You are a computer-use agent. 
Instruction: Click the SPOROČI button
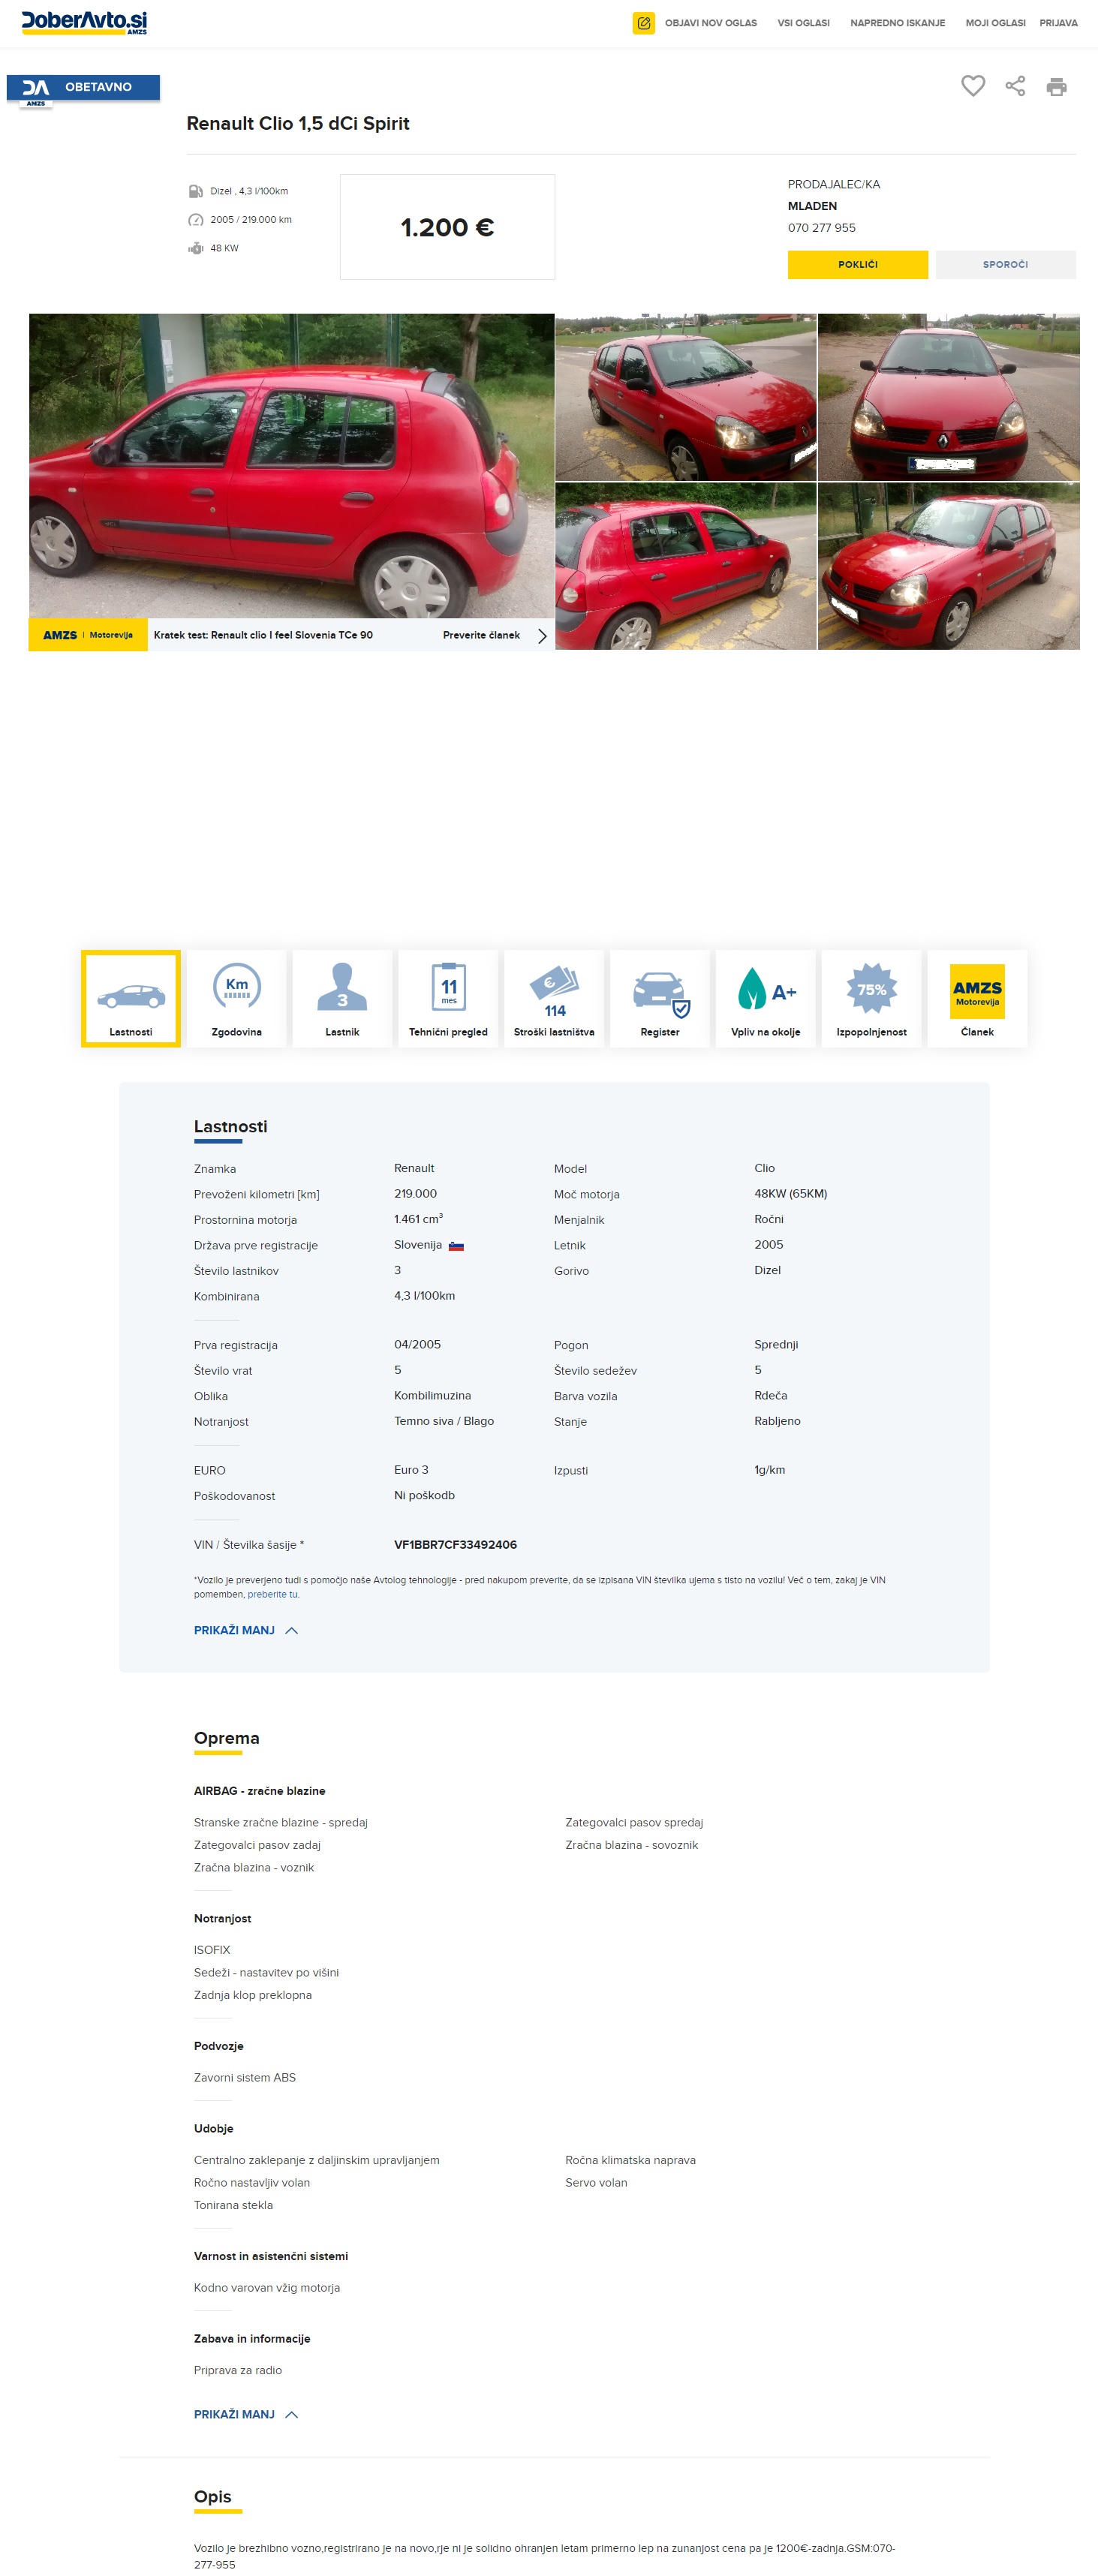point(1005,265)
